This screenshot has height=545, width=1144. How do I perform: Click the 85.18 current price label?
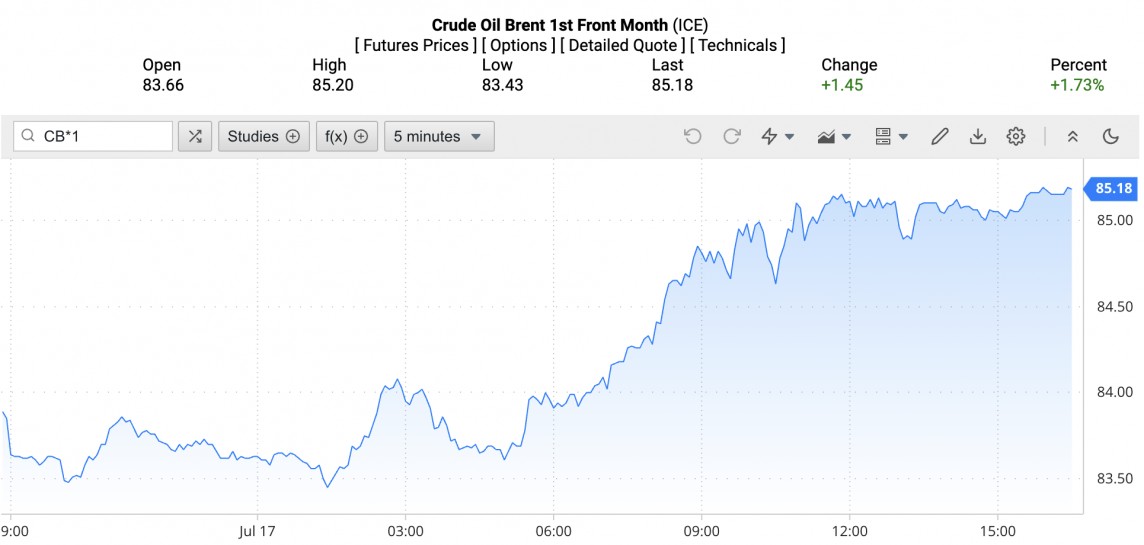pyautogui.click(x=1112, y=188)
